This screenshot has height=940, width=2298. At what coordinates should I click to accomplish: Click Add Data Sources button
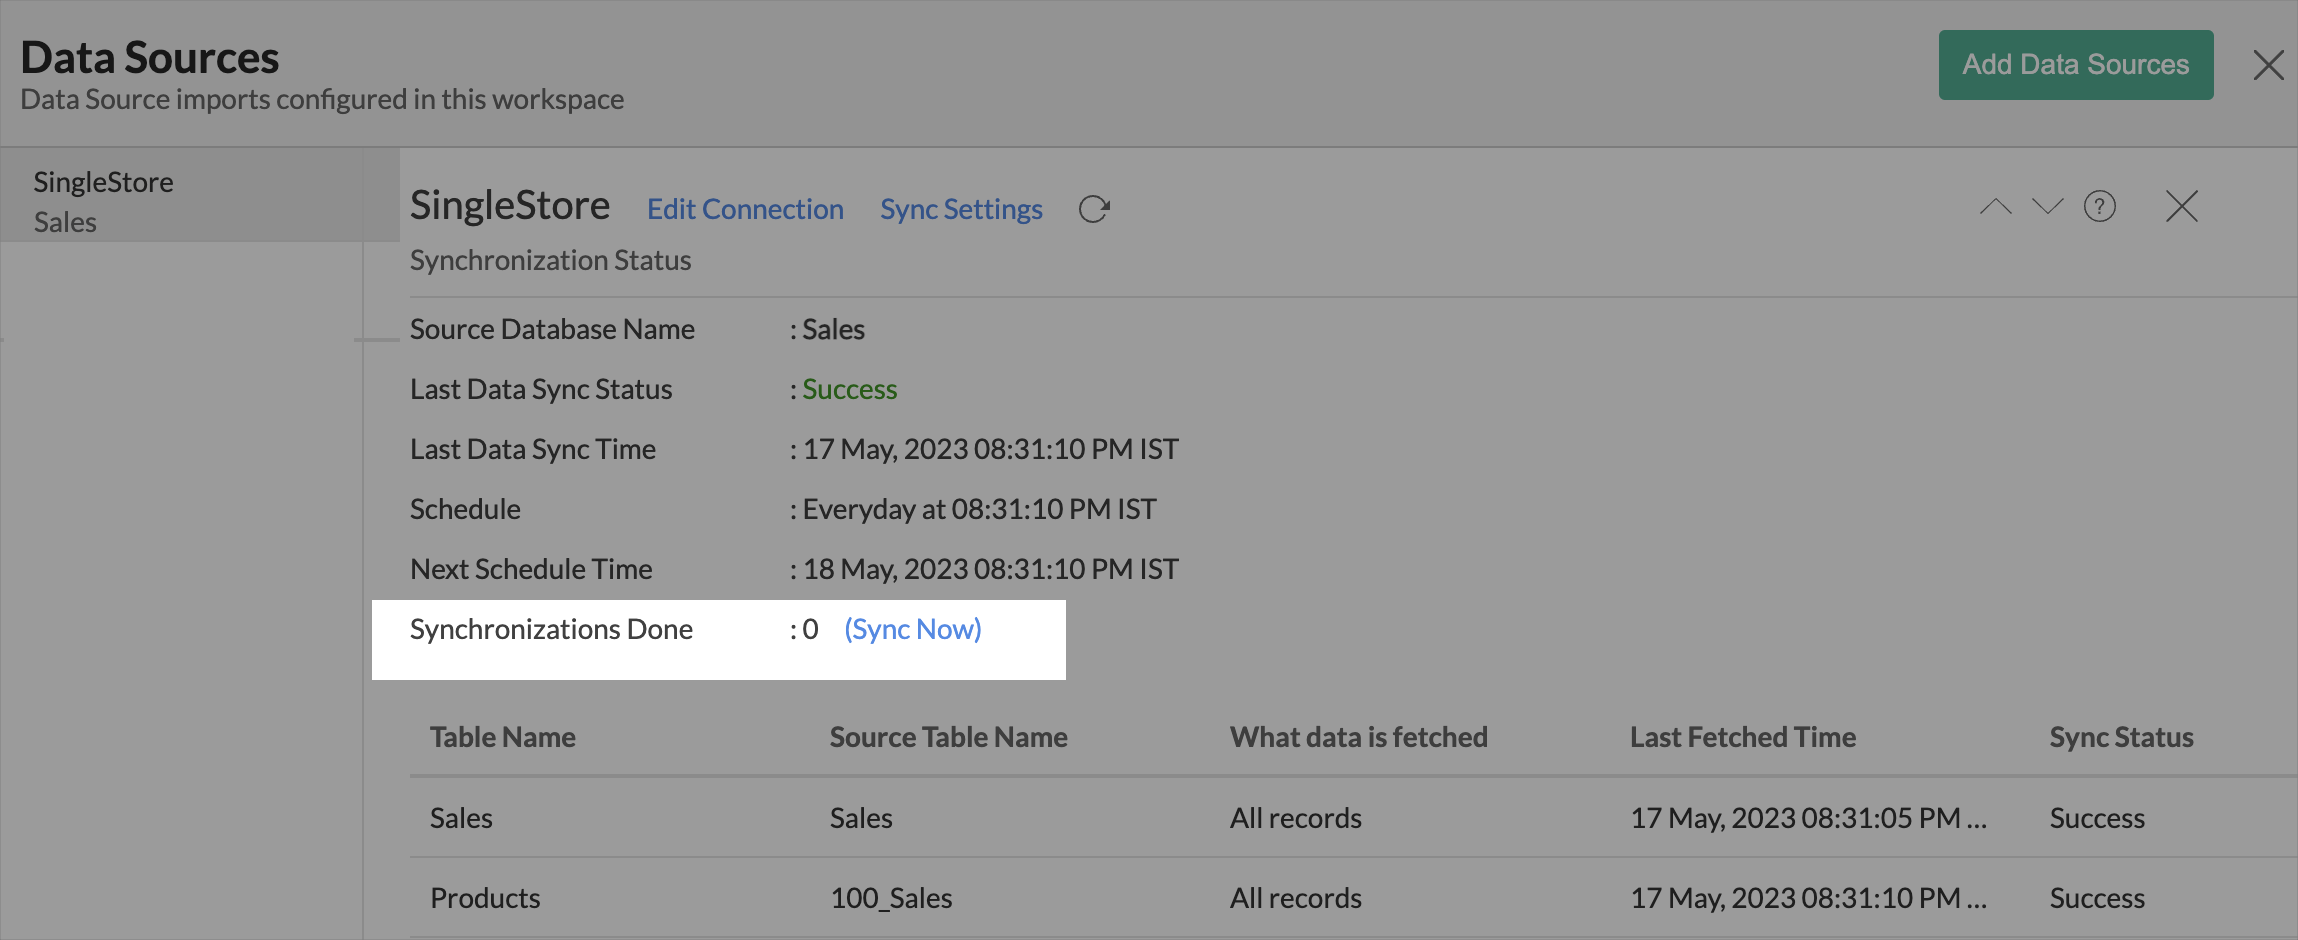tap(2075, 65)
